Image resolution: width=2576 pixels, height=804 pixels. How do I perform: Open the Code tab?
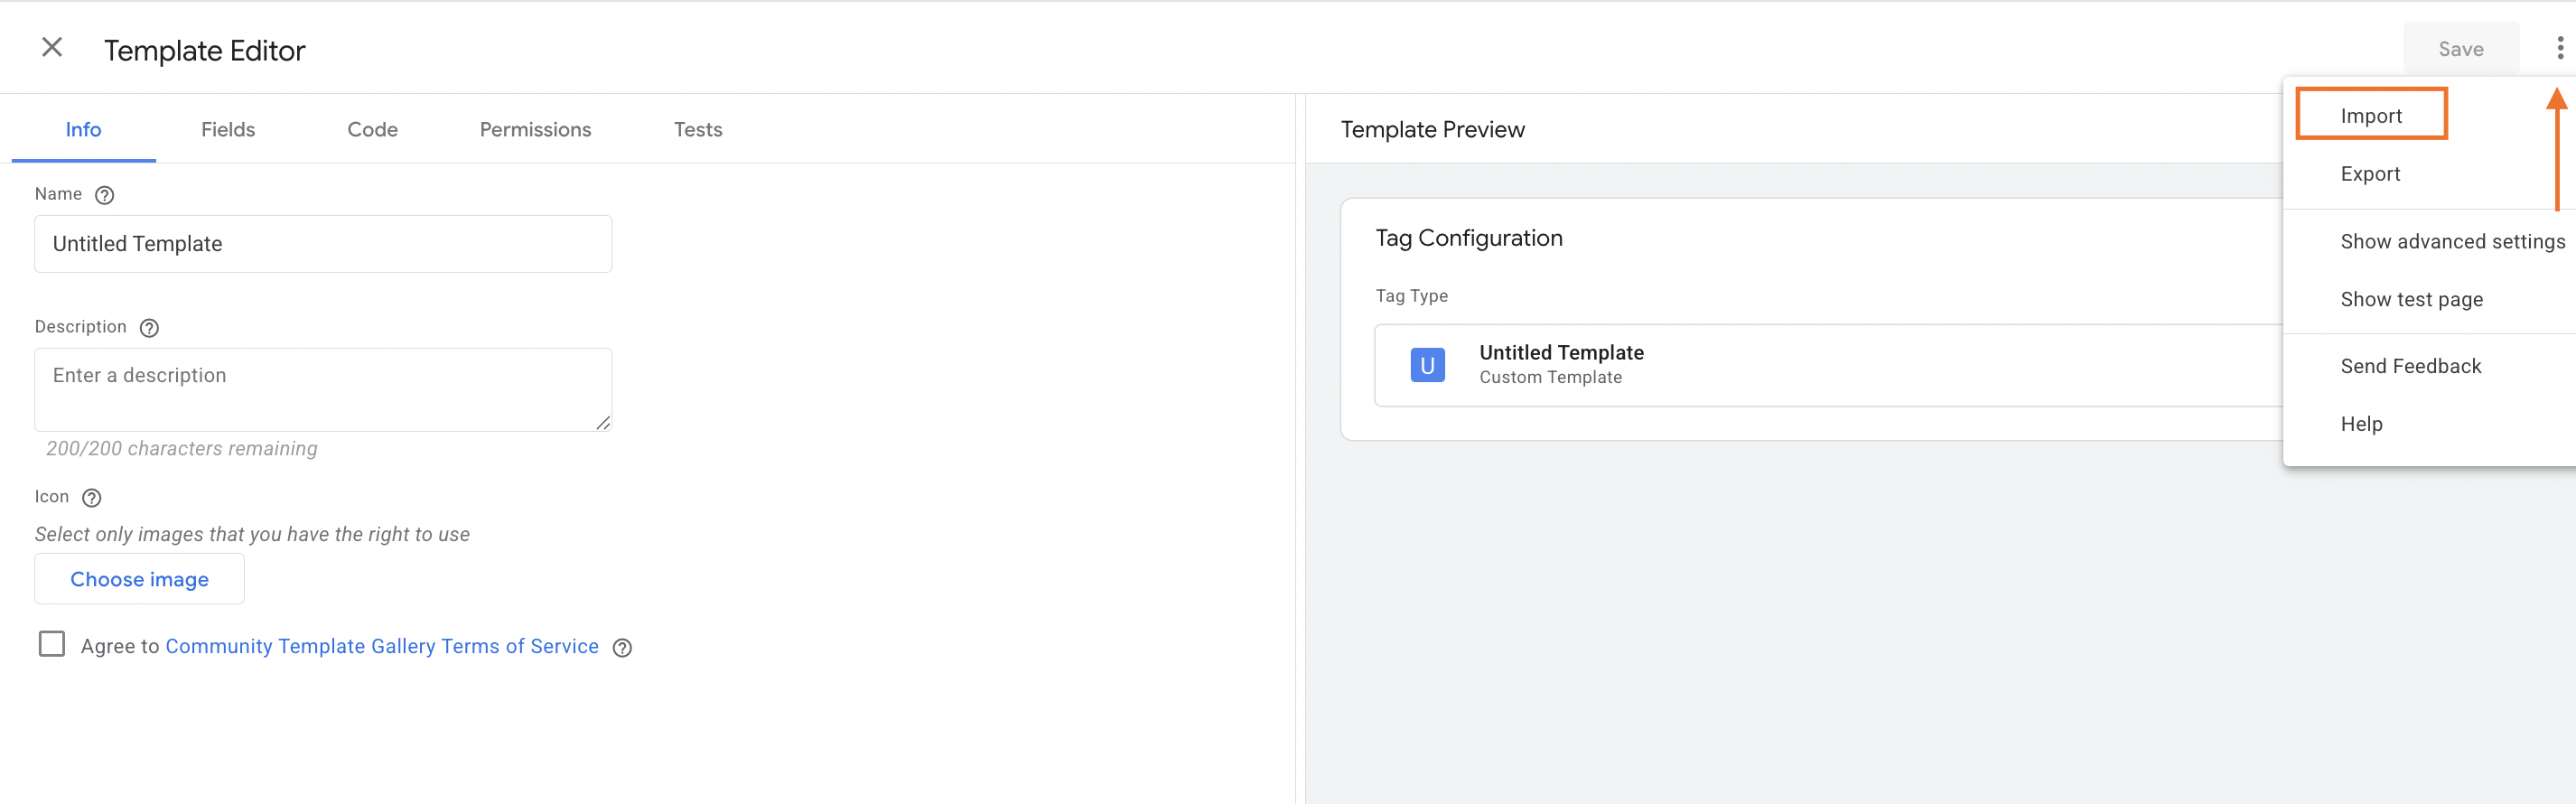coord(372,129)
